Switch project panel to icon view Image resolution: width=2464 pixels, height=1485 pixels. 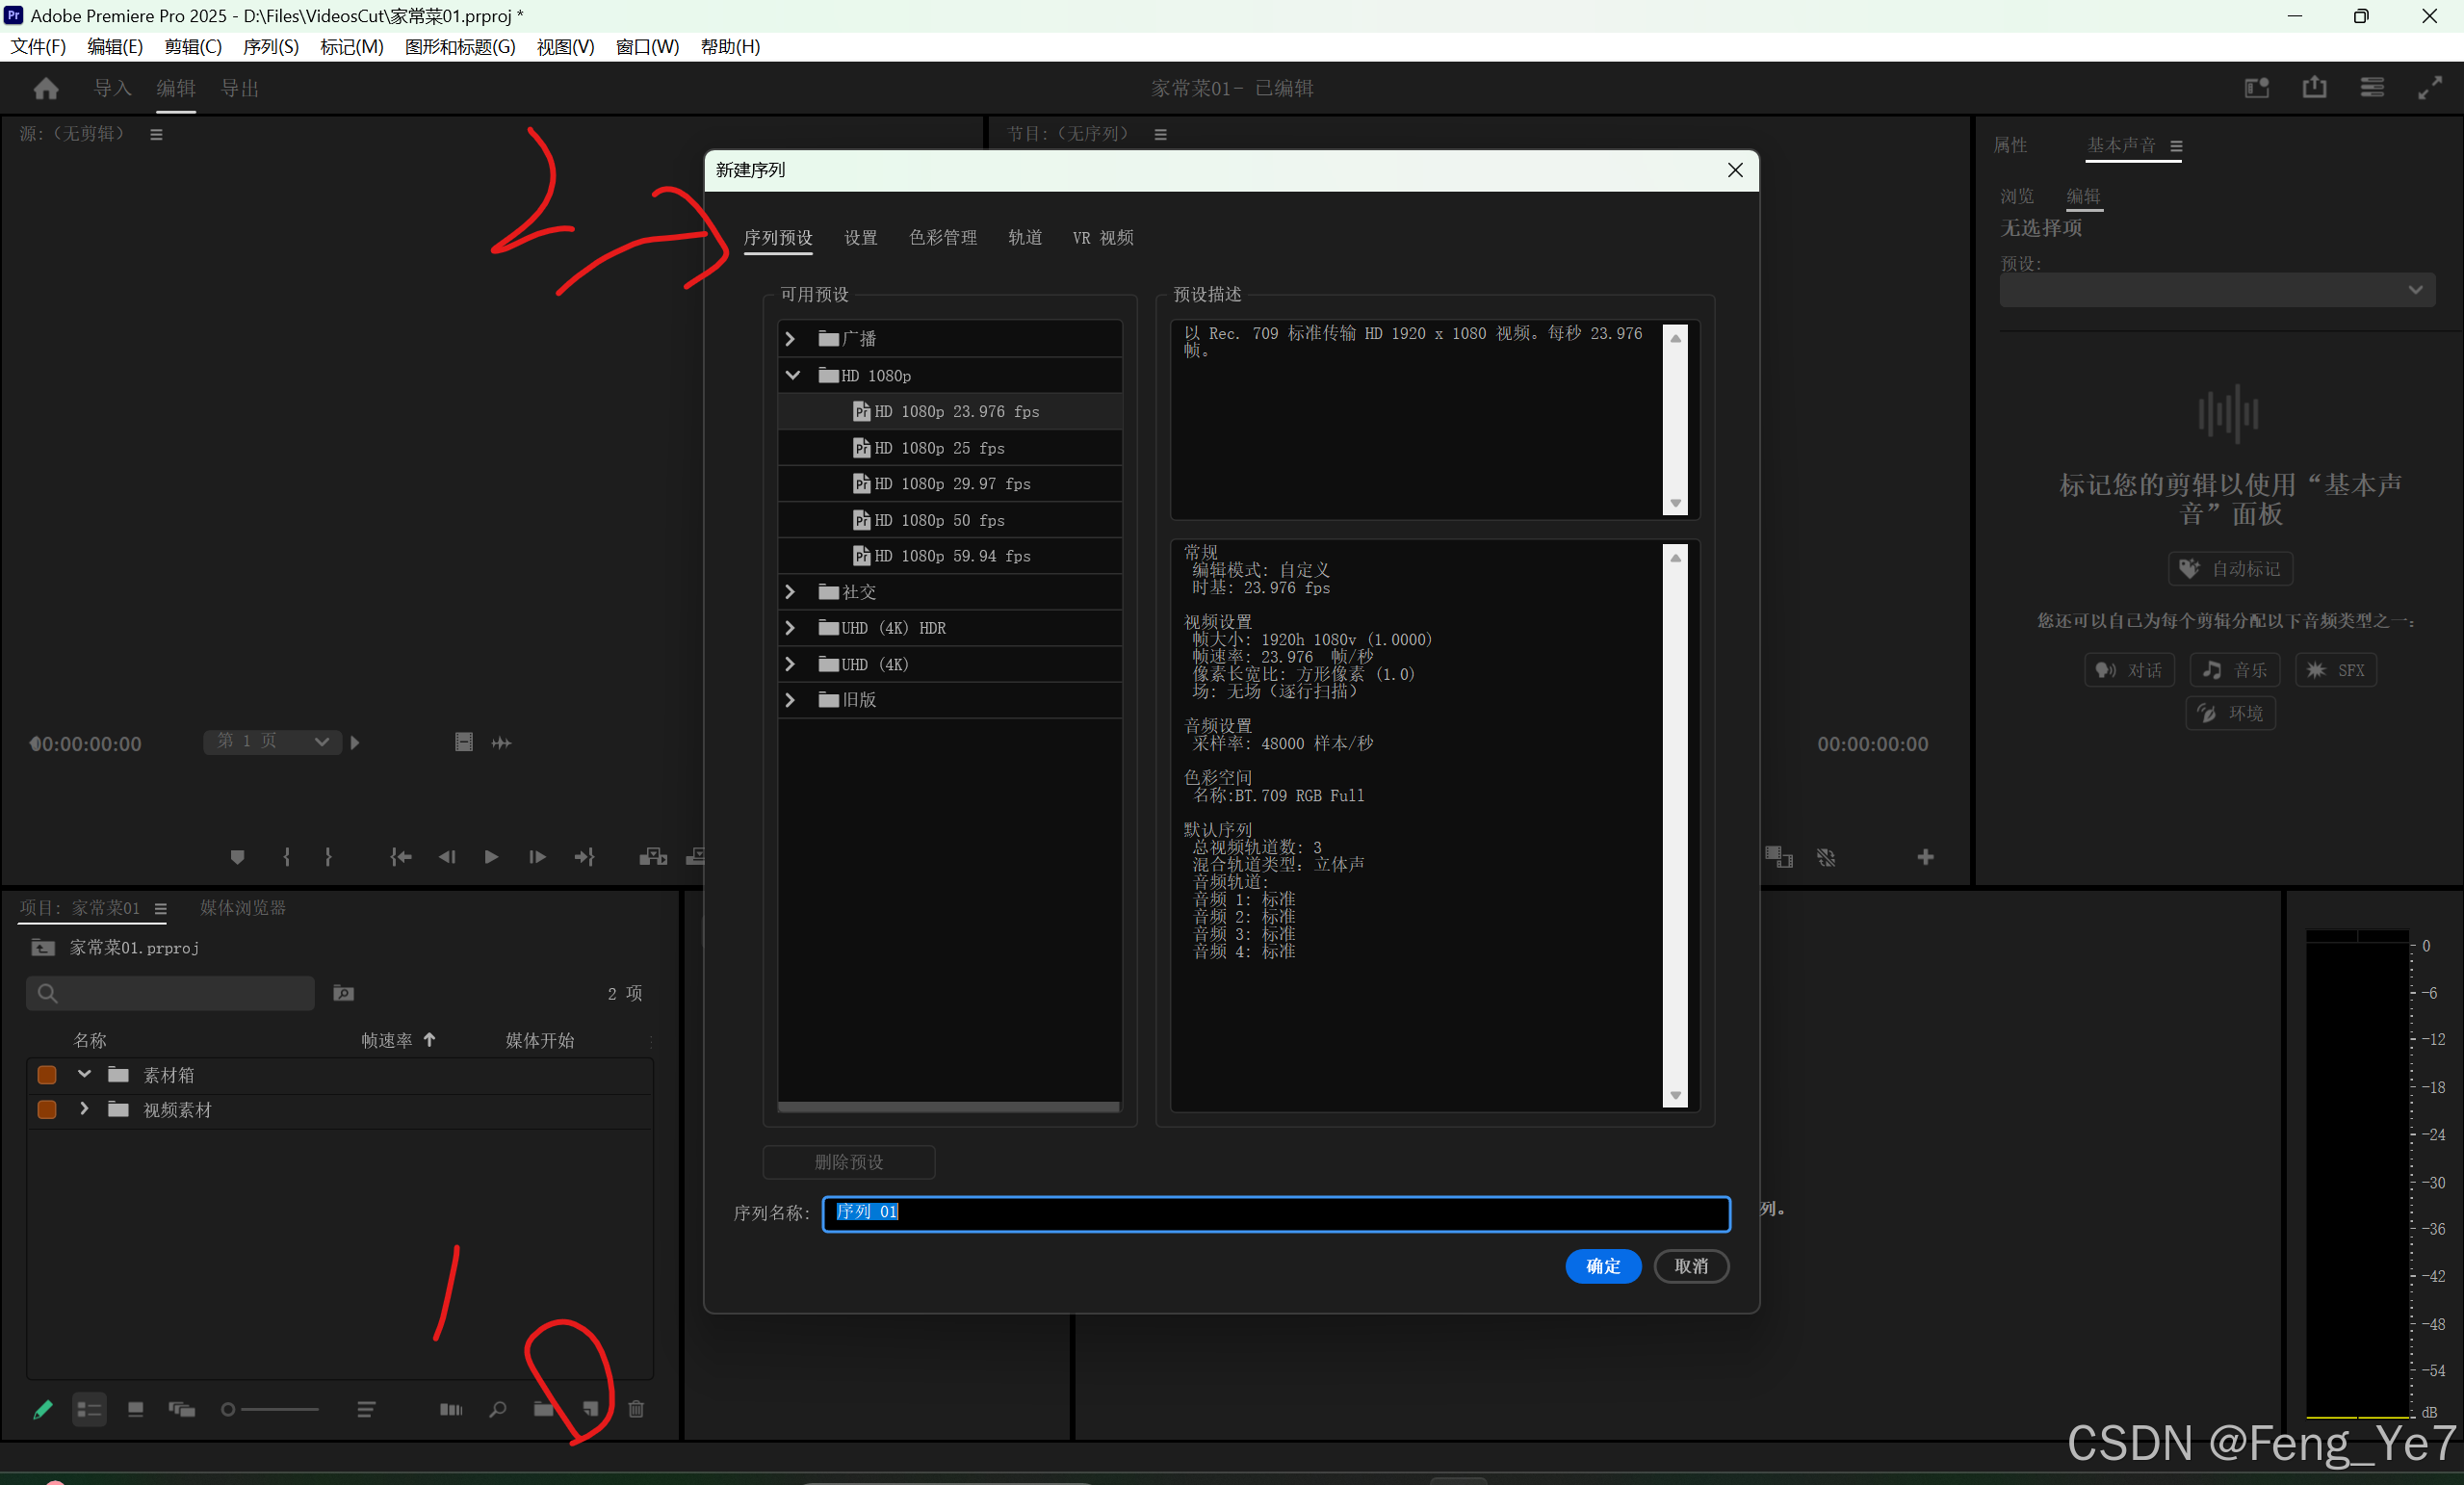click(136, 1409)
